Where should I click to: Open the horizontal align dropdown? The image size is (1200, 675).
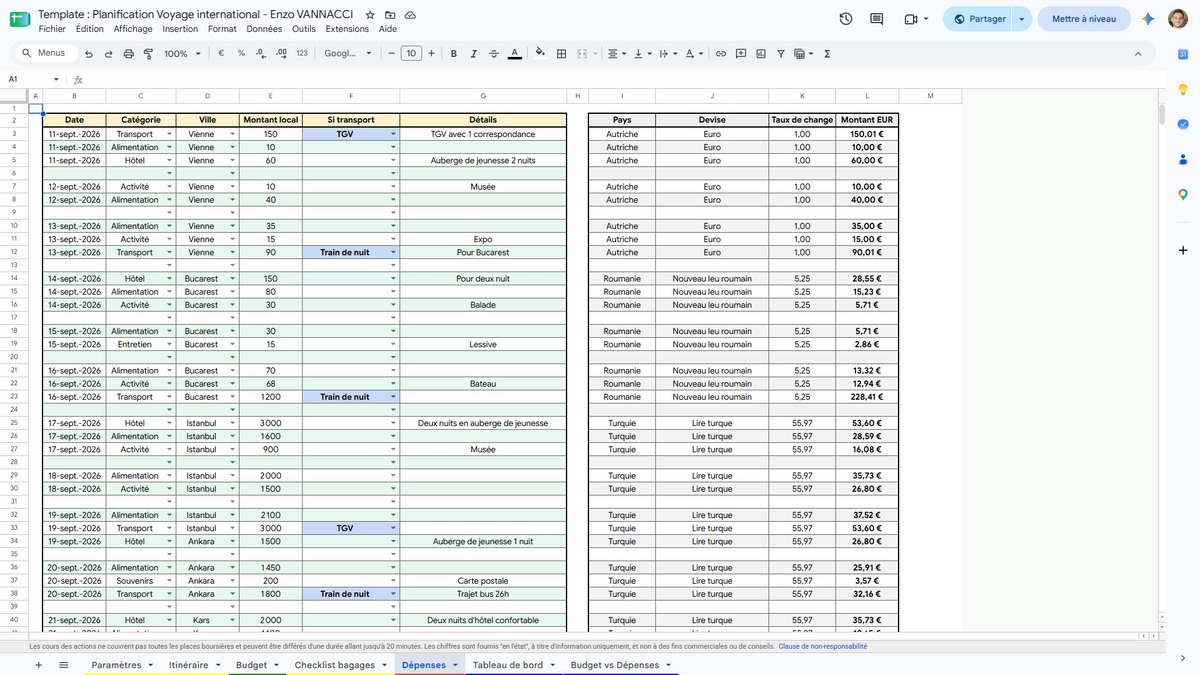tap(617, 54)
